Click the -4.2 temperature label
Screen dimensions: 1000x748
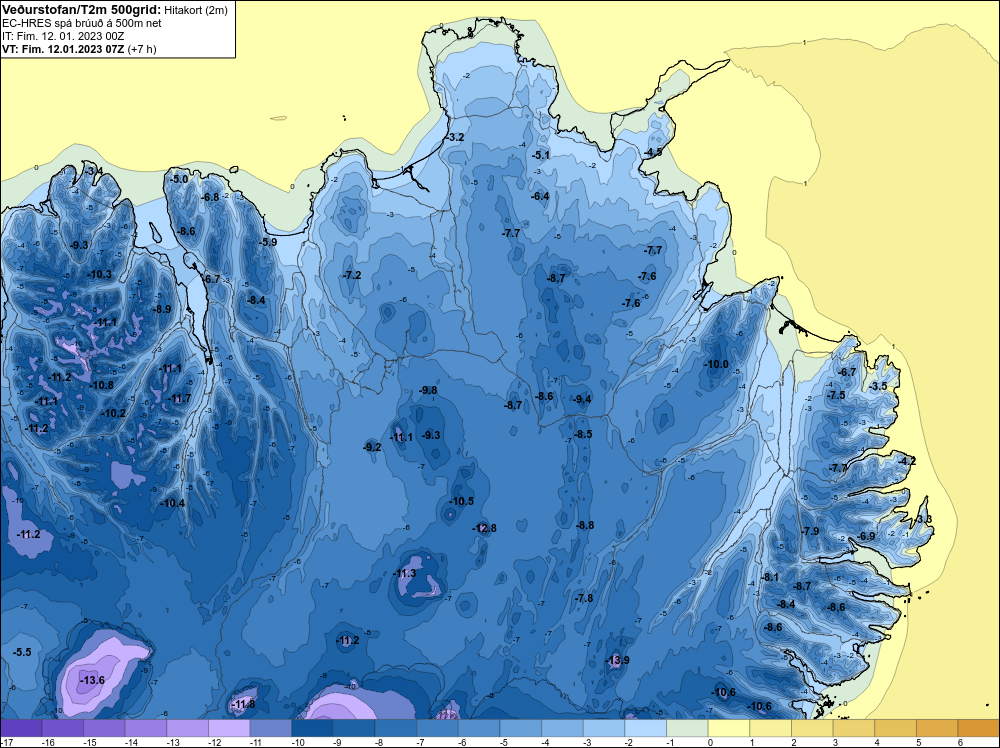click(907, 460)
